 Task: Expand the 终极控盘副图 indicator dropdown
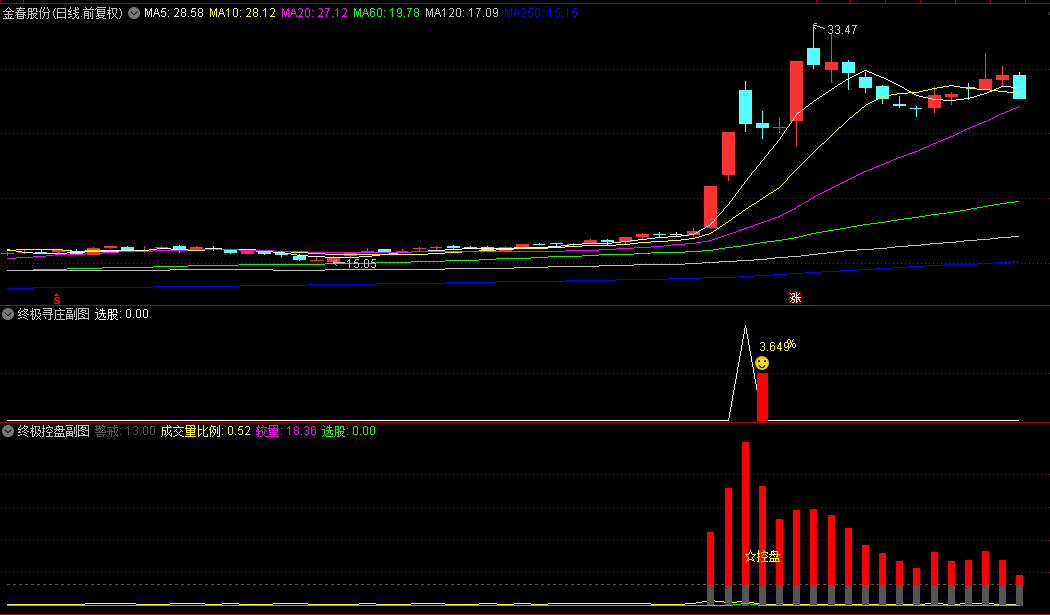pyautogui.click(x=8, y=431)
